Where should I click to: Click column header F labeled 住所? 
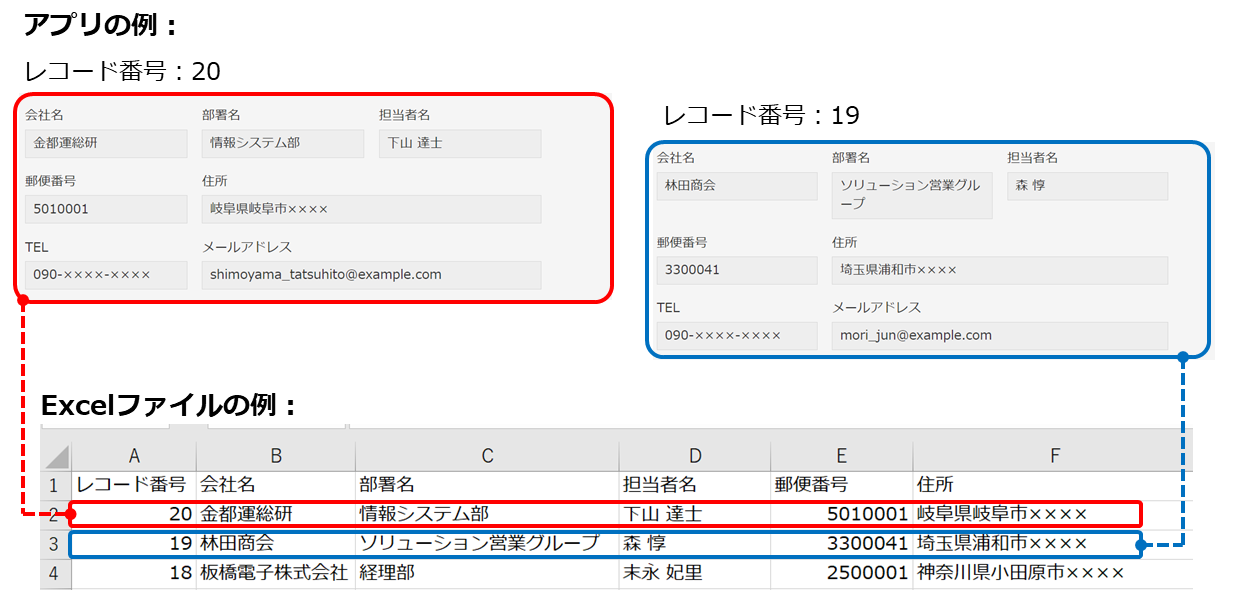click(x=1054, y=454)
